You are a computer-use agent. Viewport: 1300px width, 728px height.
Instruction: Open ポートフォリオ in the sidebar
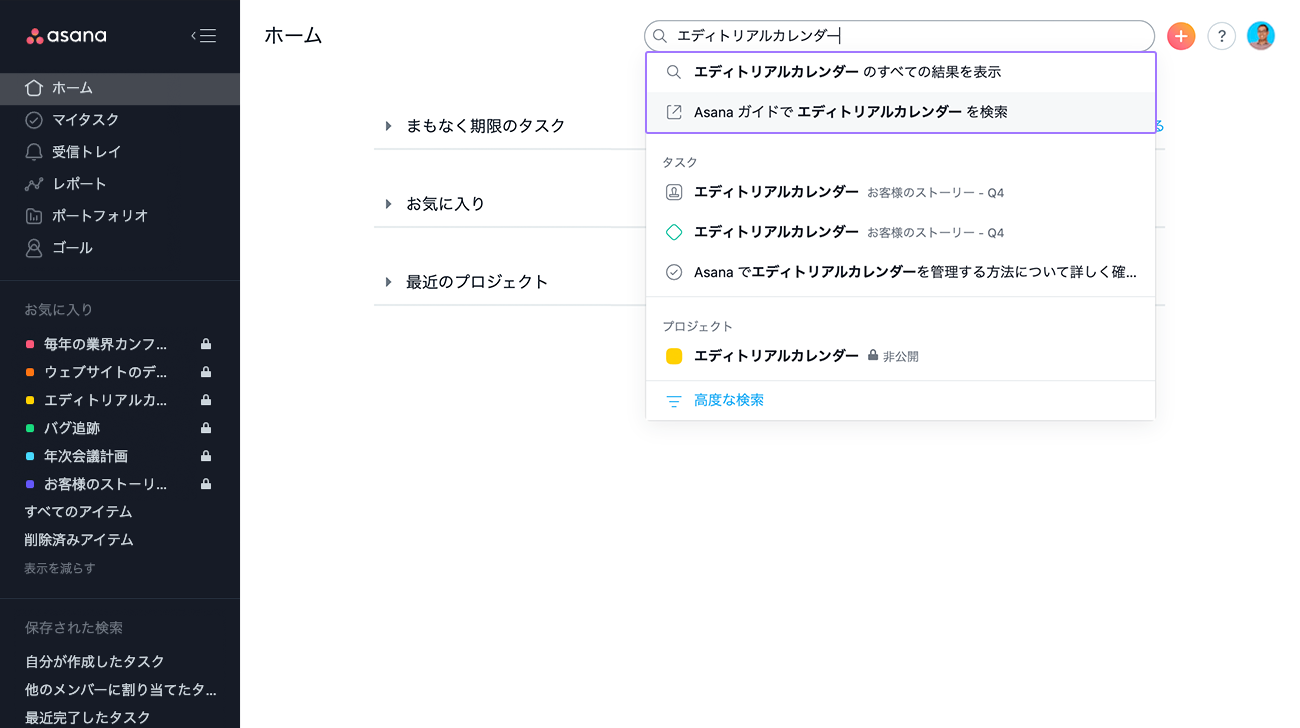click(x=120, y=216)
